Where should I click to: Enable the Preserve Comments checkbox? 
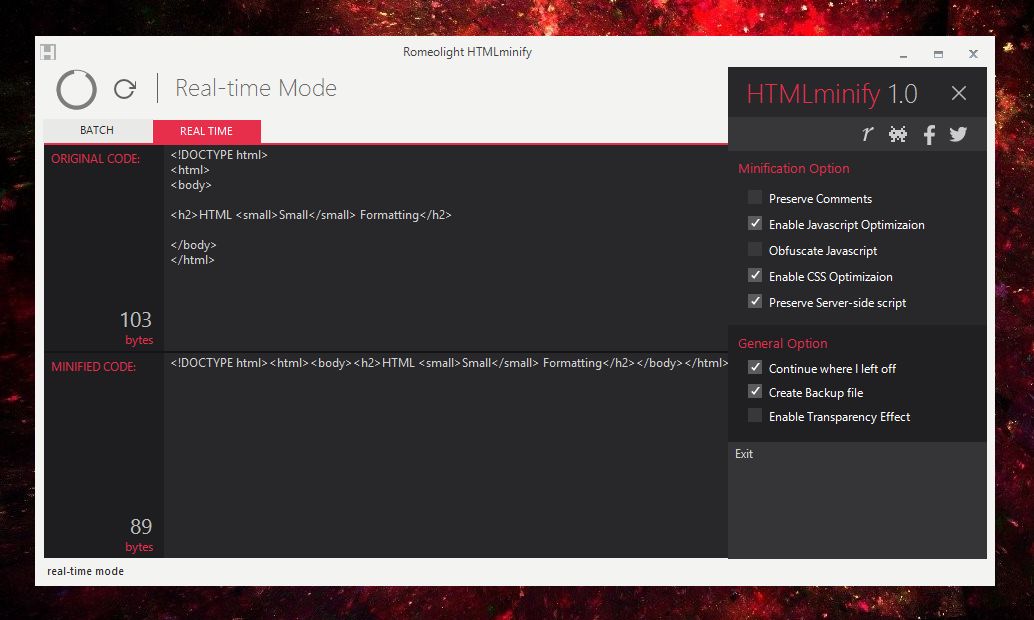755,197
